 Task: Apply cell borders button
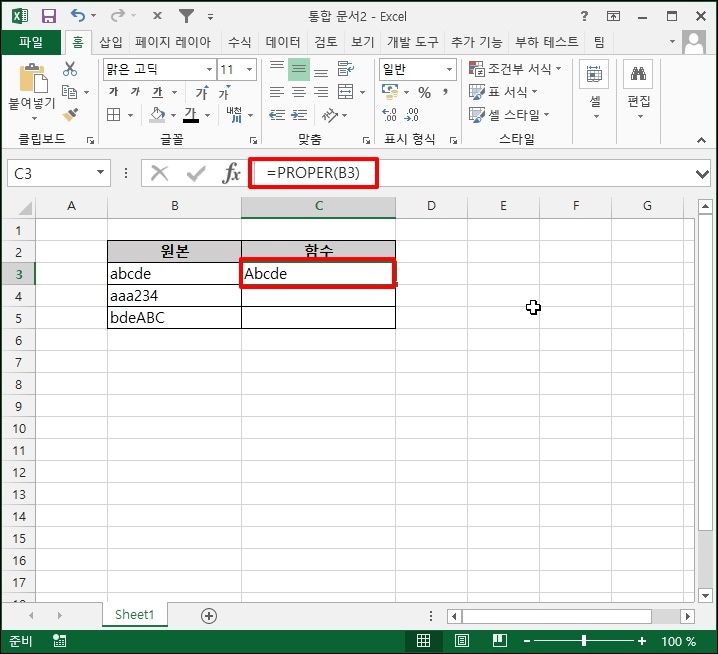[x=114, y=114]
